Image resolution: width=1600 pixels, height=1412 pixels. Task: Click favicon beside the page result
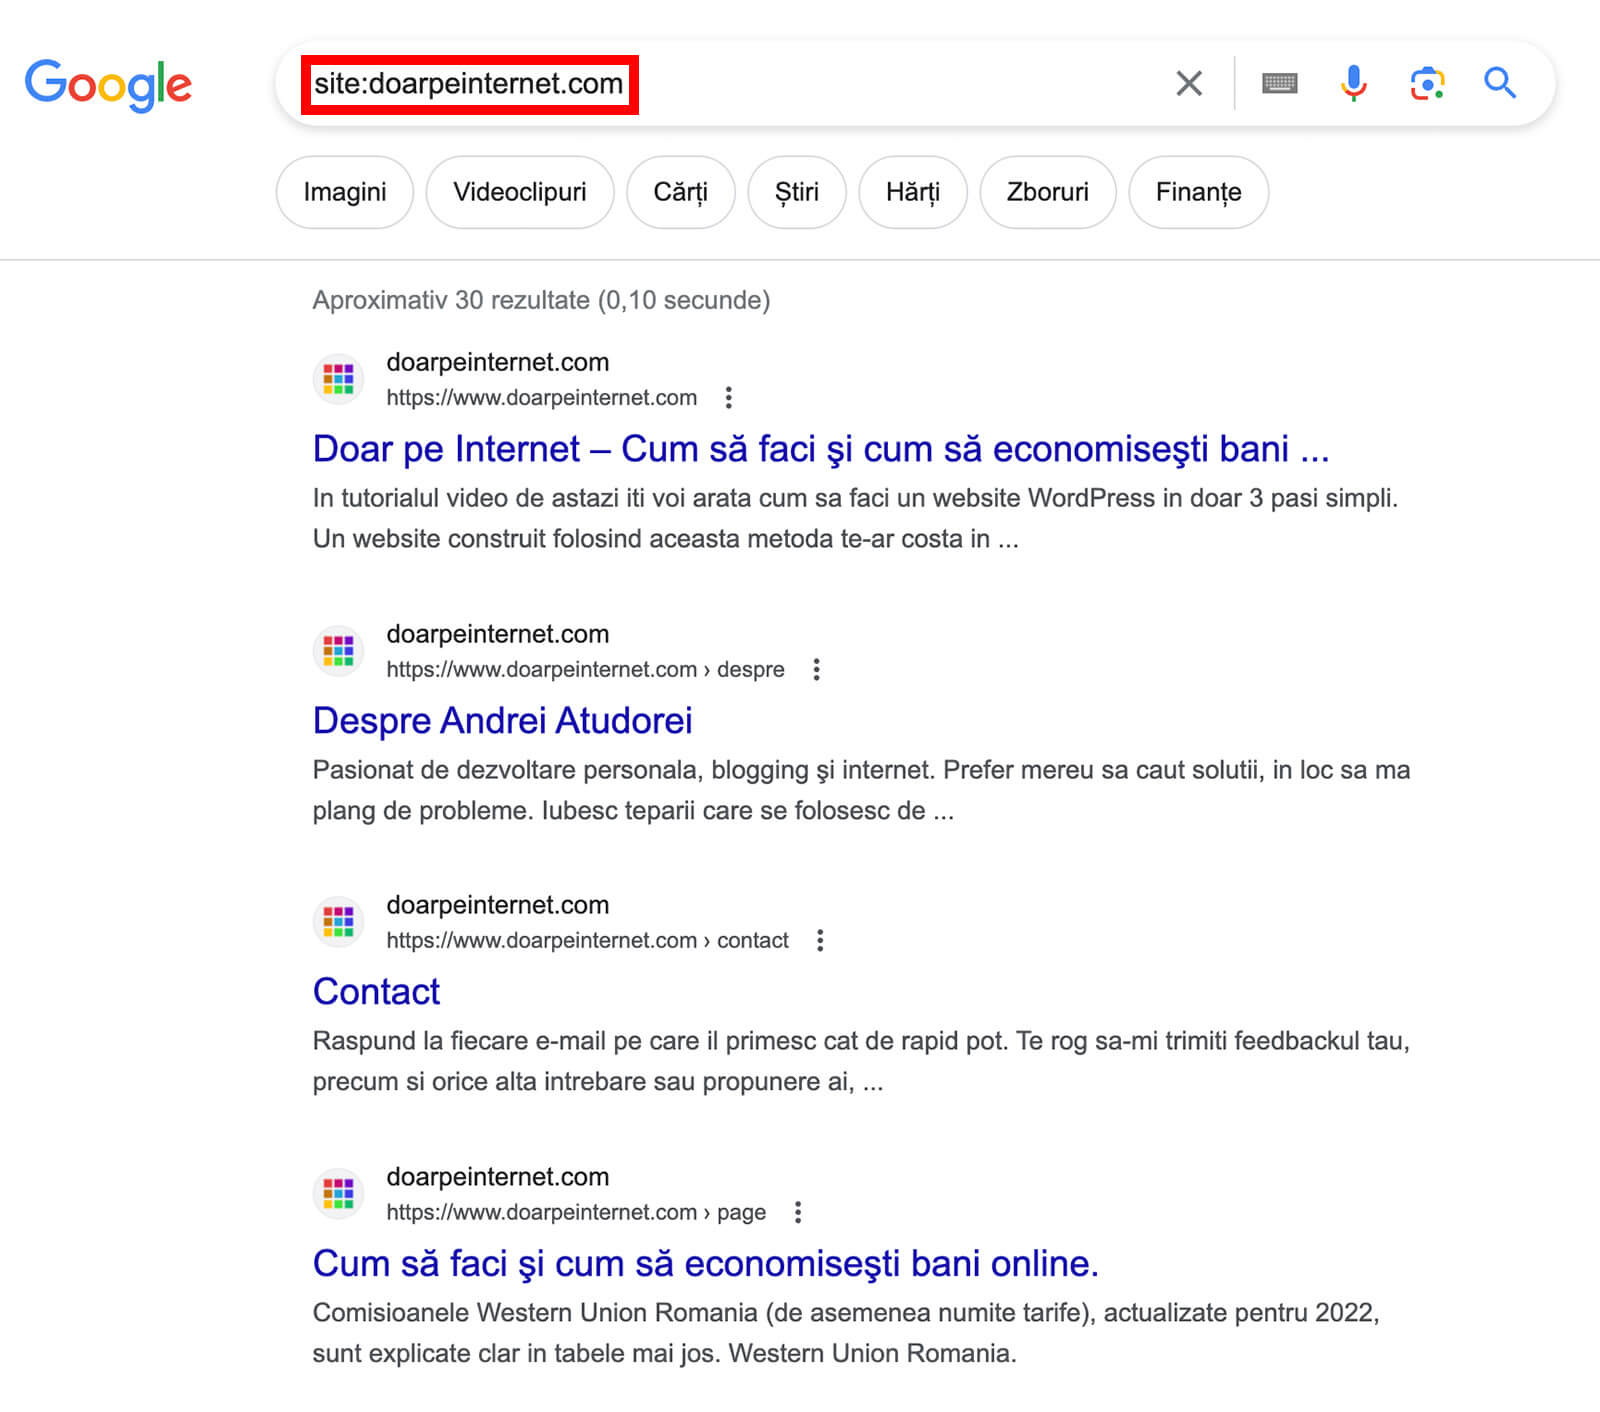coord(338,1194)
